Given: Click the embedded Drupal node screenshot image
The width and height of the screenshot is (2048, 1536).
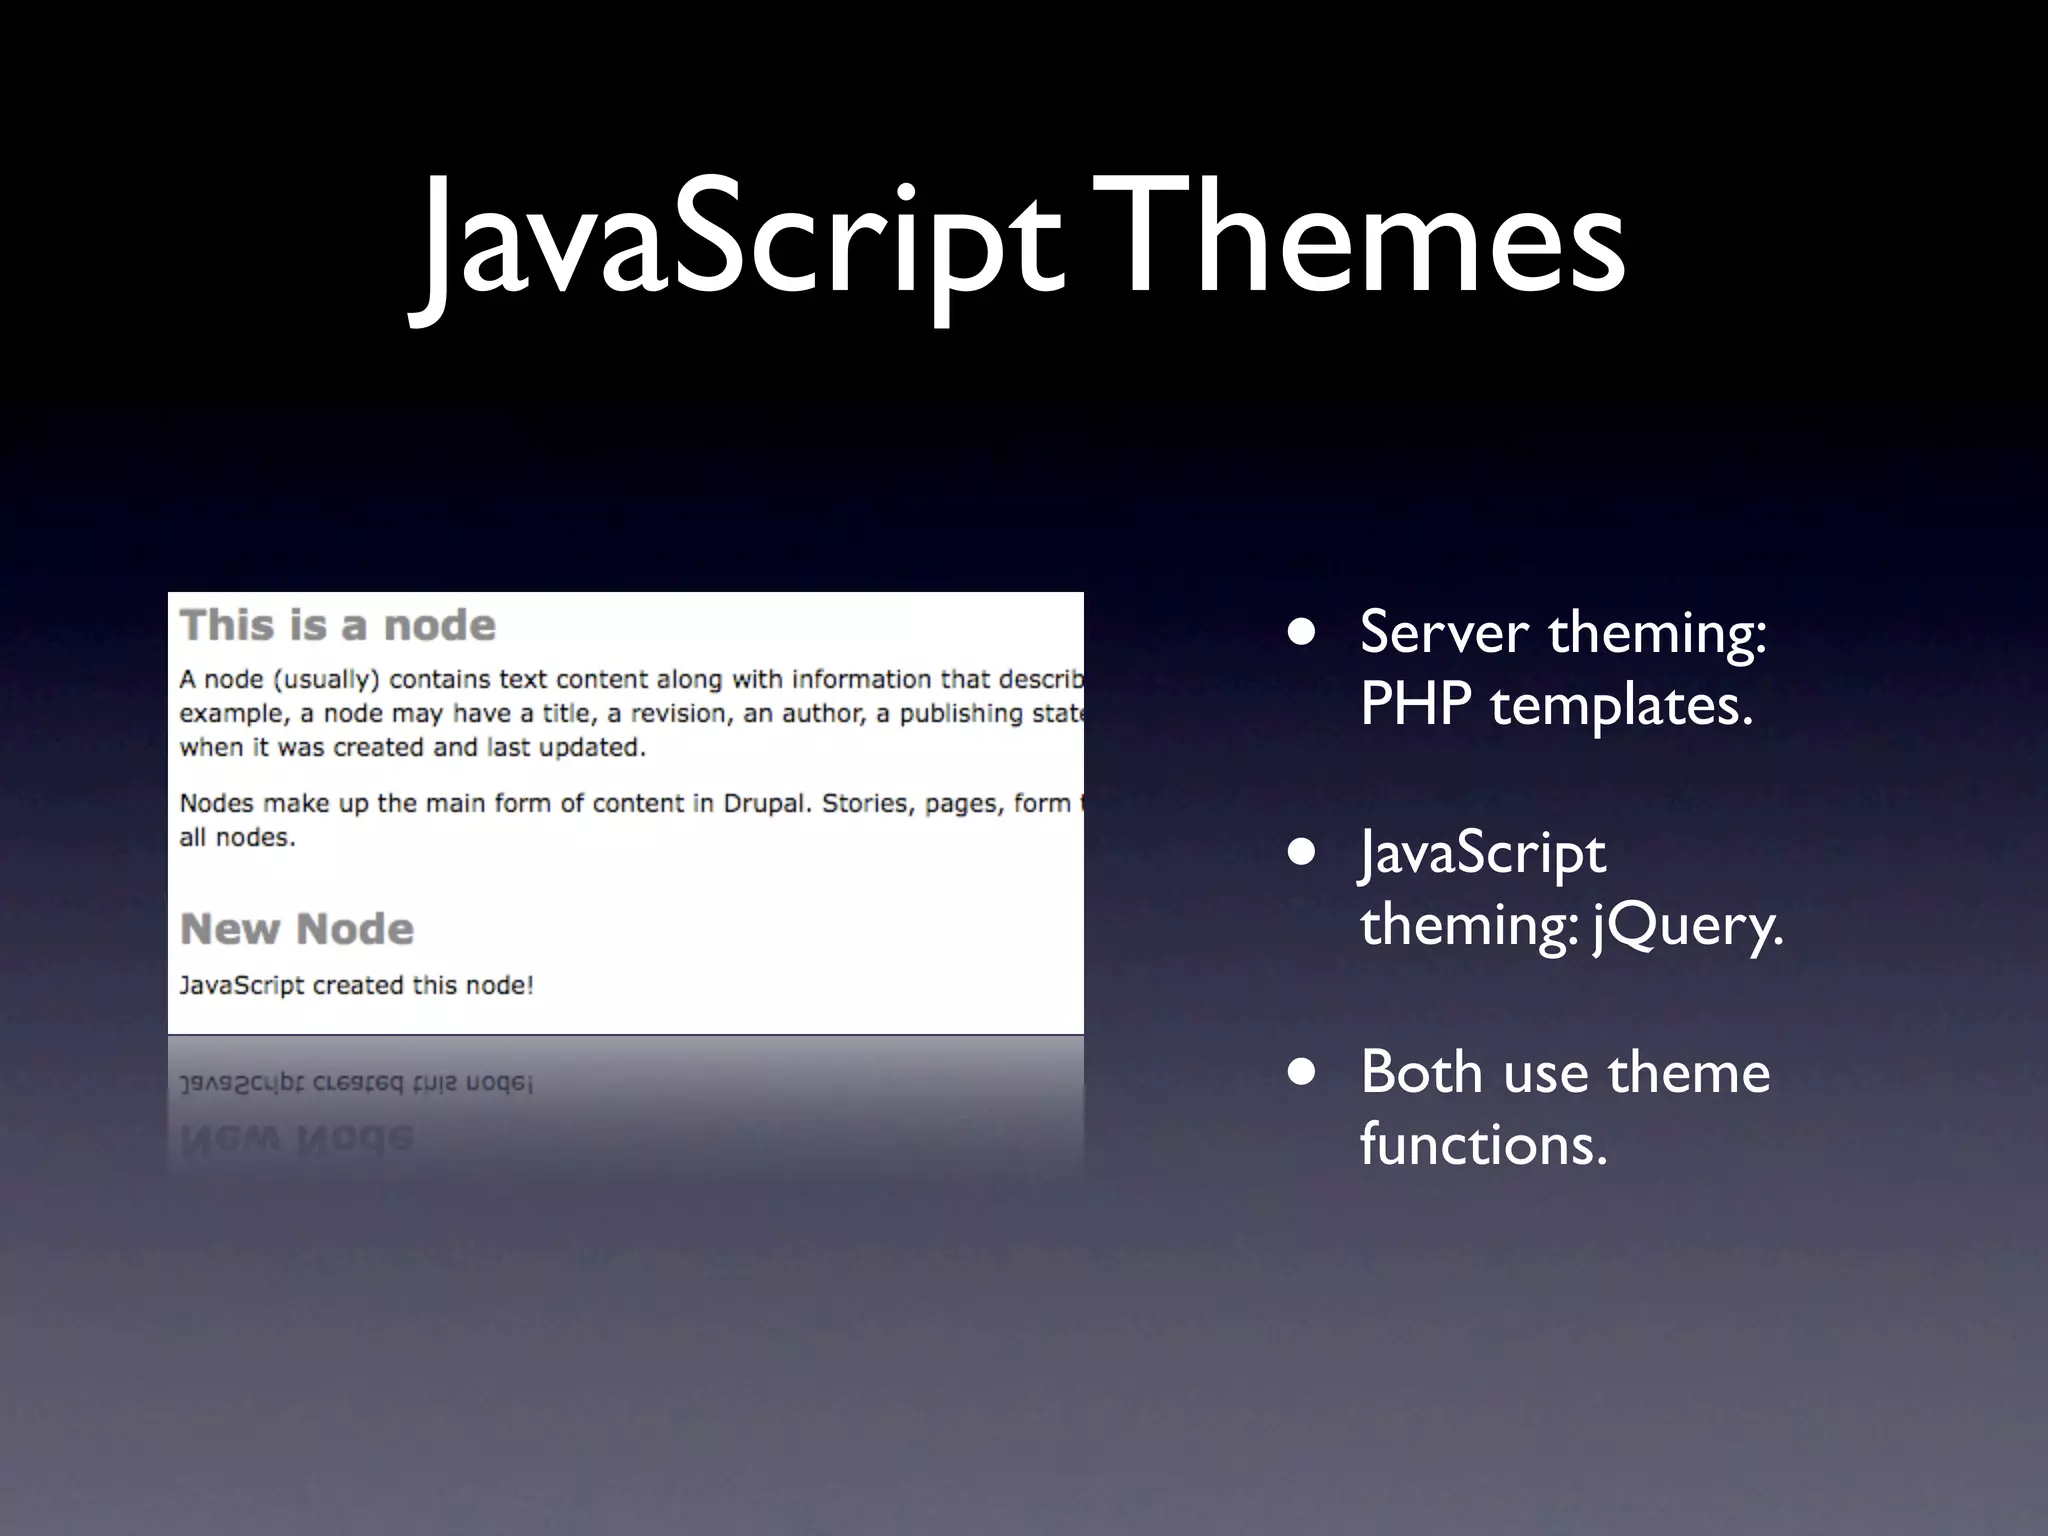Looking at the screenshot, I should [x=626, y=813].
